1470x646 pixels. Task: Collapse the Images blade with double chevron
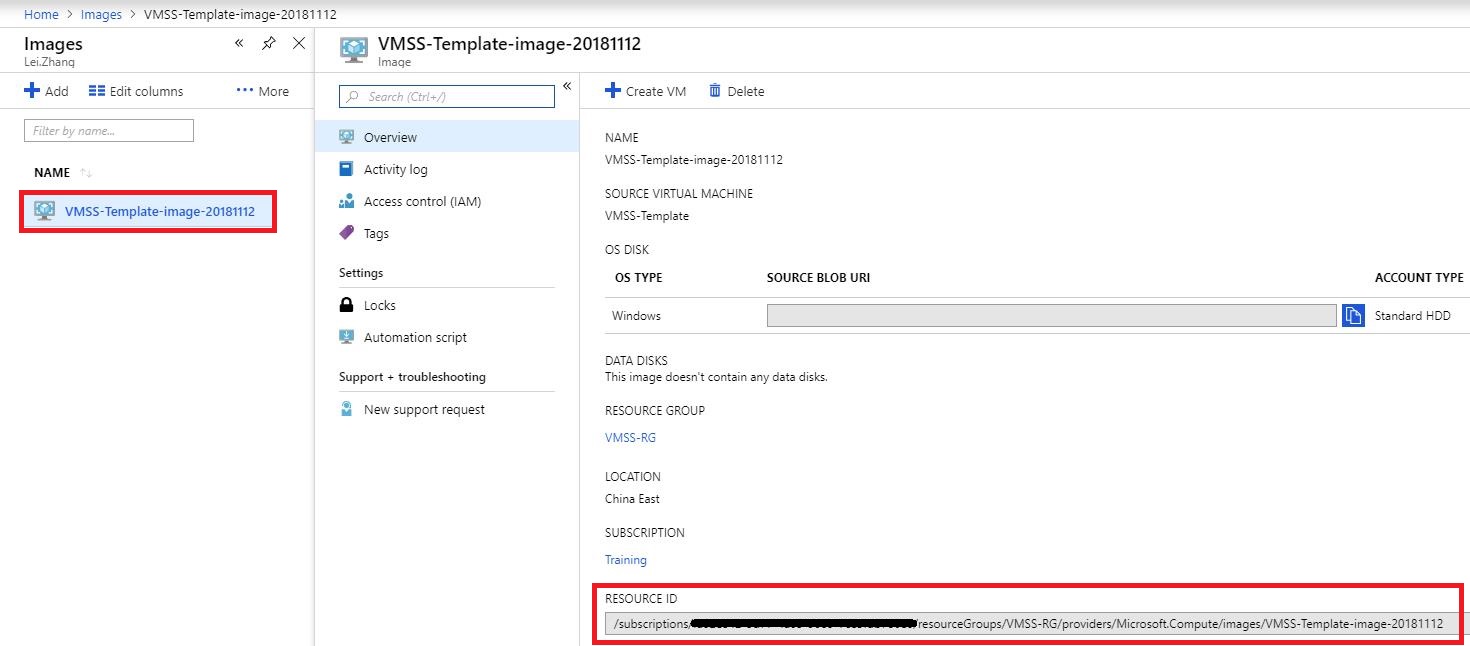pyautogui.click(x=239, y=43)
